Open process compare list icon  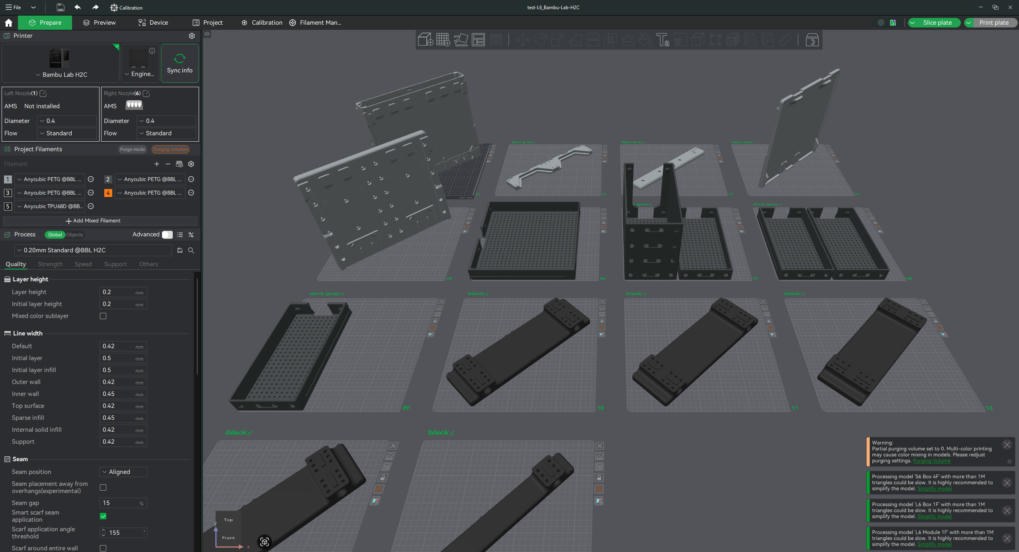pyautogui.click(x=180, y=235)
